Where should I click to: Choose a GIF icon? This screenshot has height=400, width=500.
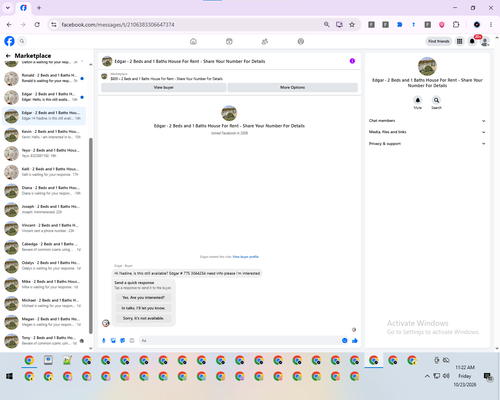(x=132, y=340)
